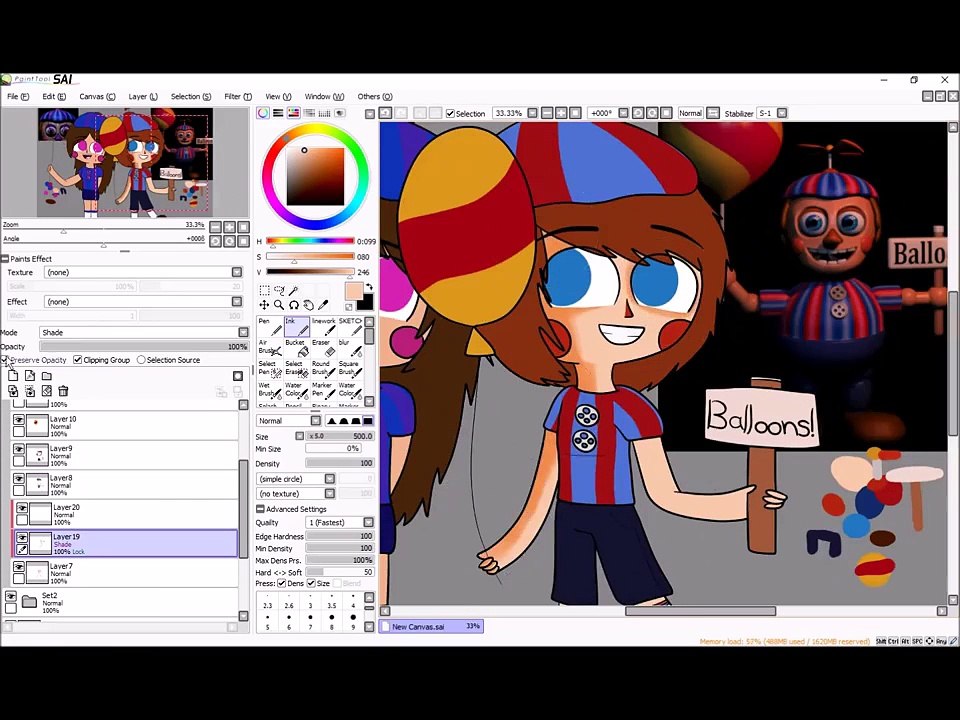Screen dimensions: 960x720
Task: Select the canvas rotate tool
Action: (293, 305)
